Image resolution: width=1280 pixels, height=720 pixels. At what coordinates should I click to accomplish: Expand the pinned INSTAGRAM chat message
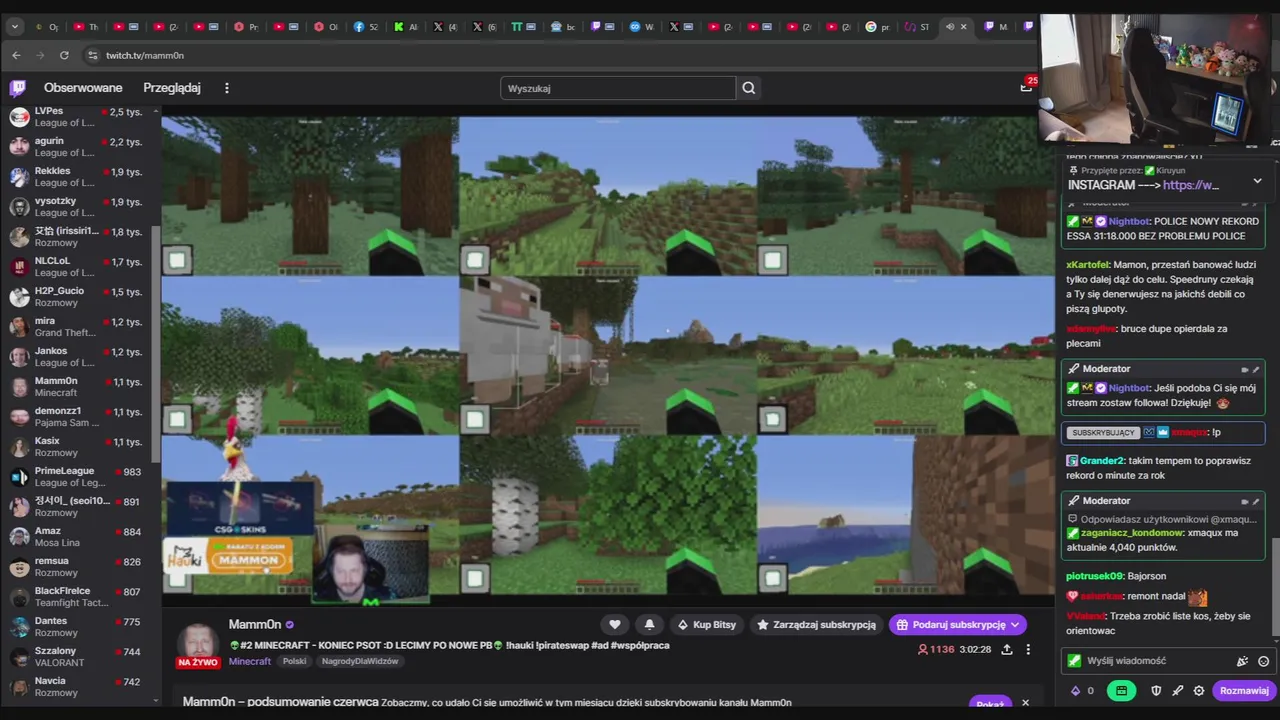coord(1257,181)
